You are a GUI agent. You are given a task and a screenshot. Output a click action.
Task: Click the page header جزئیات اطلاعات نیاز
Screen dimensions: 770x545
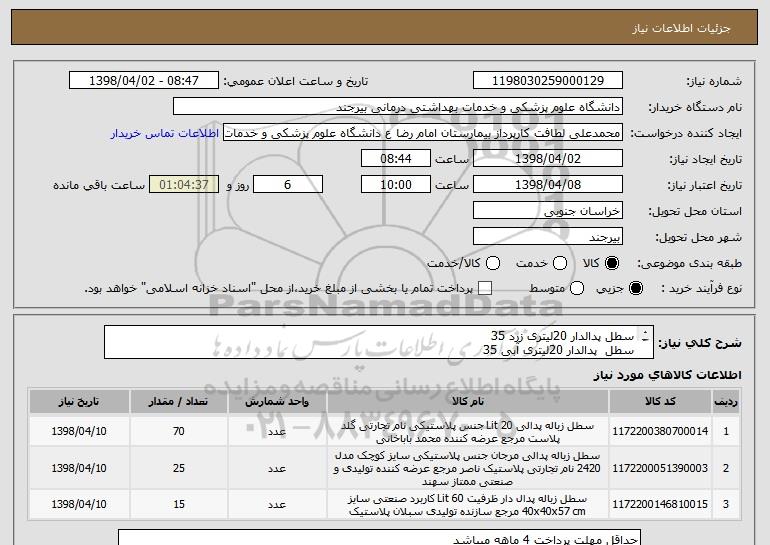682,28
